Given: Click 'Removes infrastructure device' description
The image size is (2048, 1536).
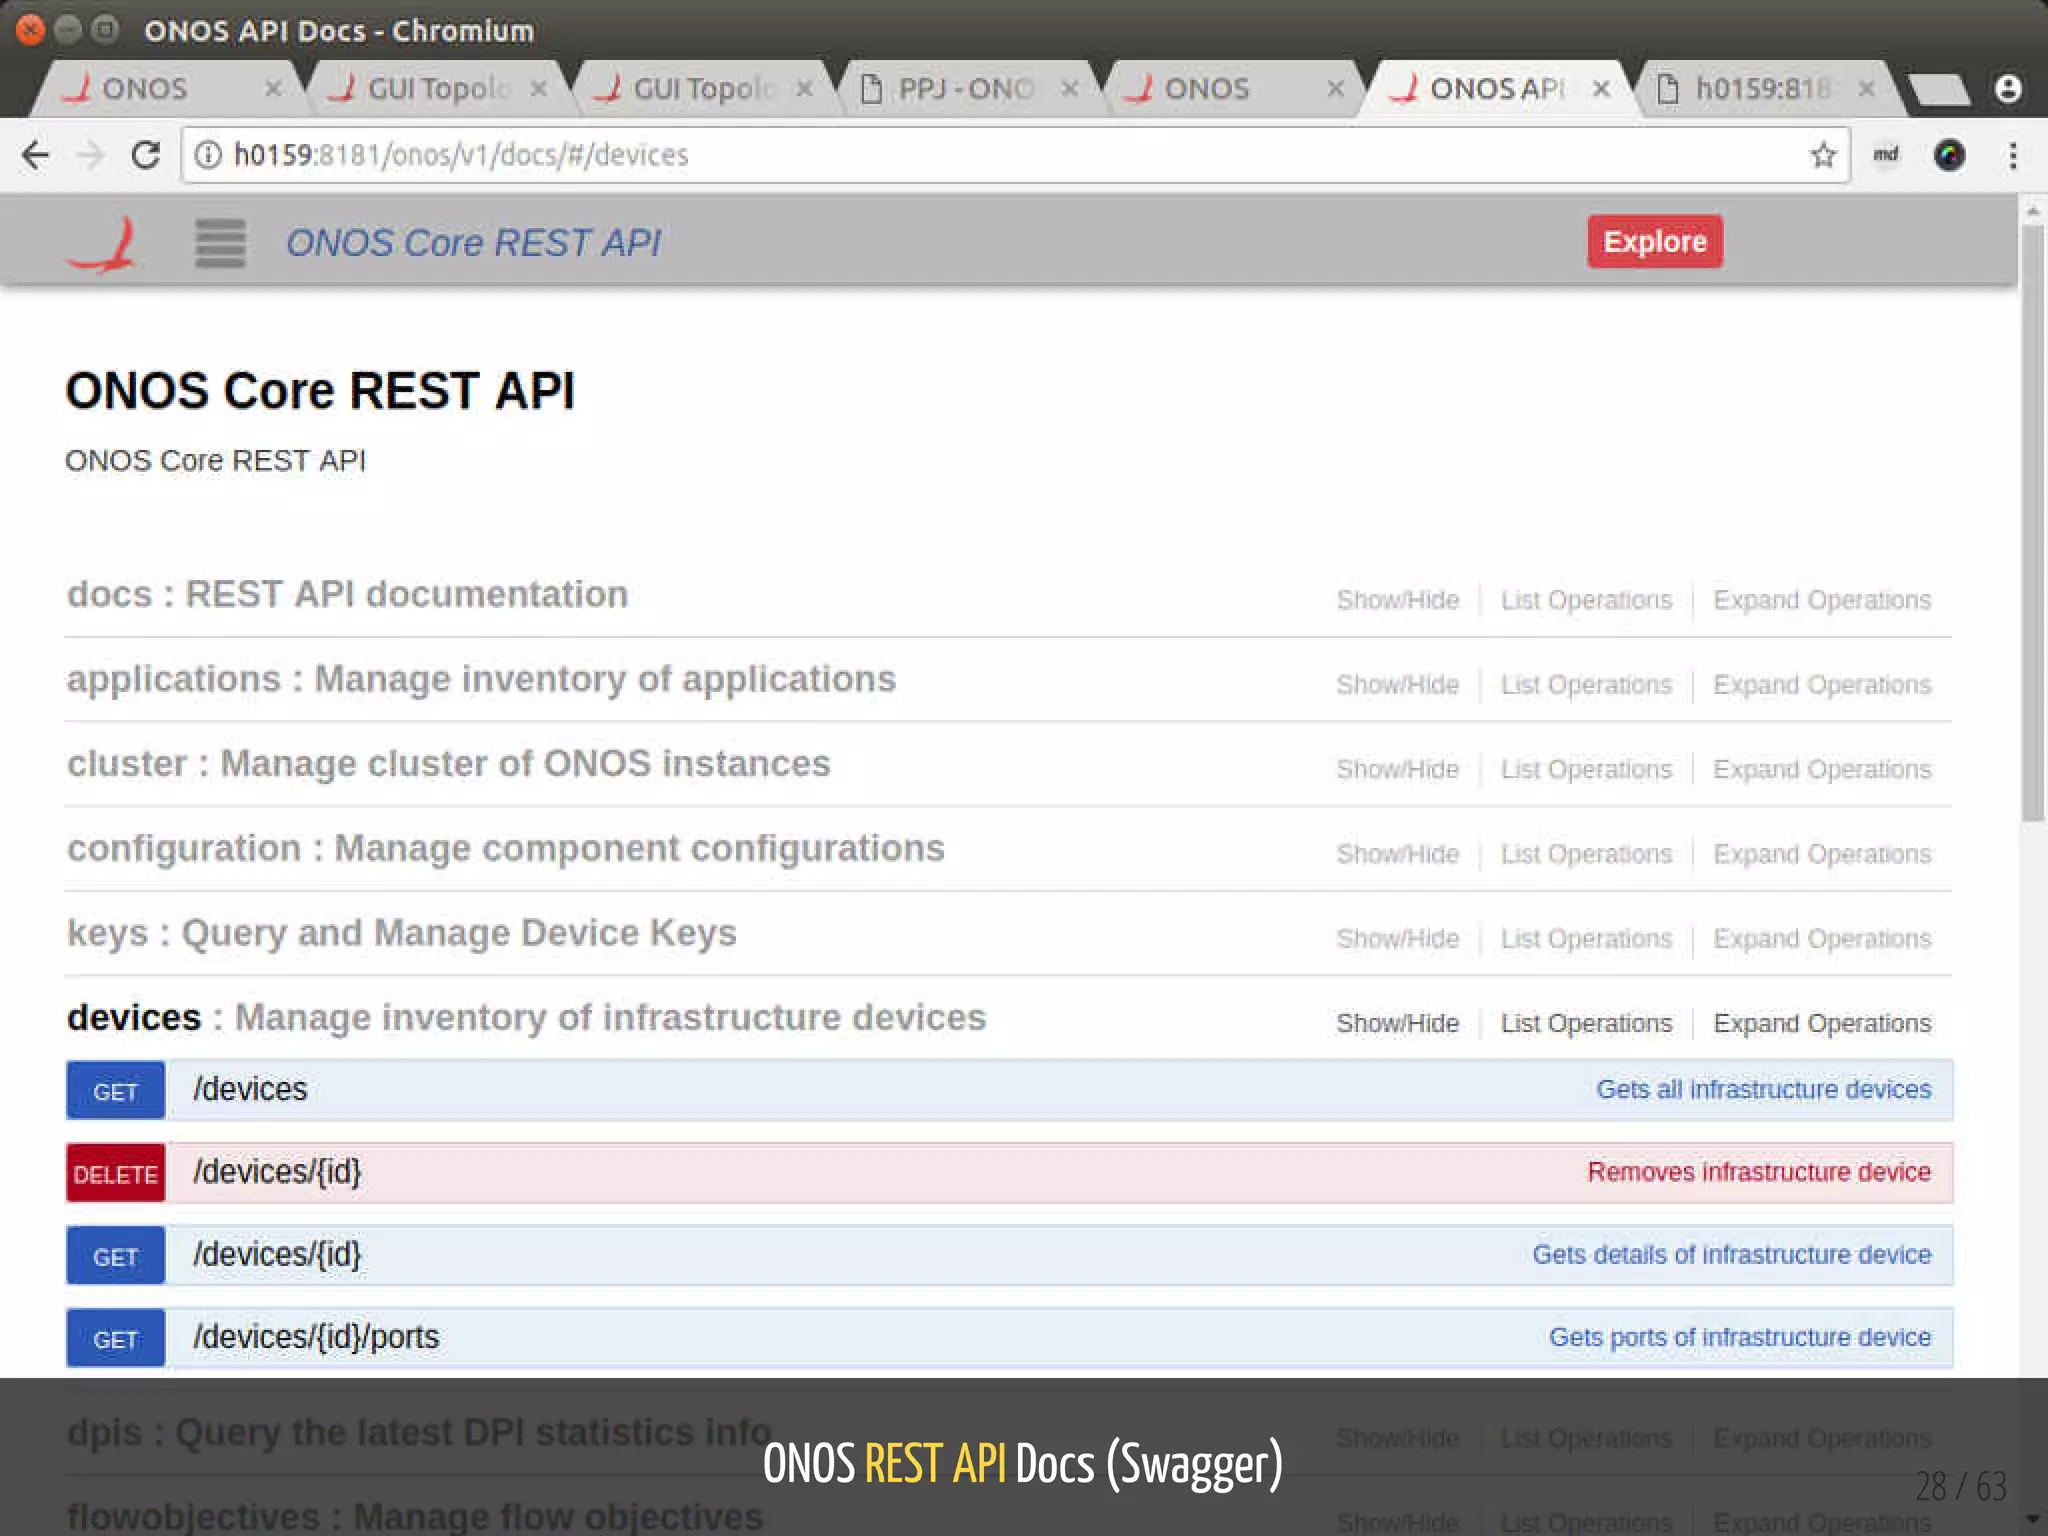Looking at the screenshot, I should pyautogui.click(x=1759, y=1172).
